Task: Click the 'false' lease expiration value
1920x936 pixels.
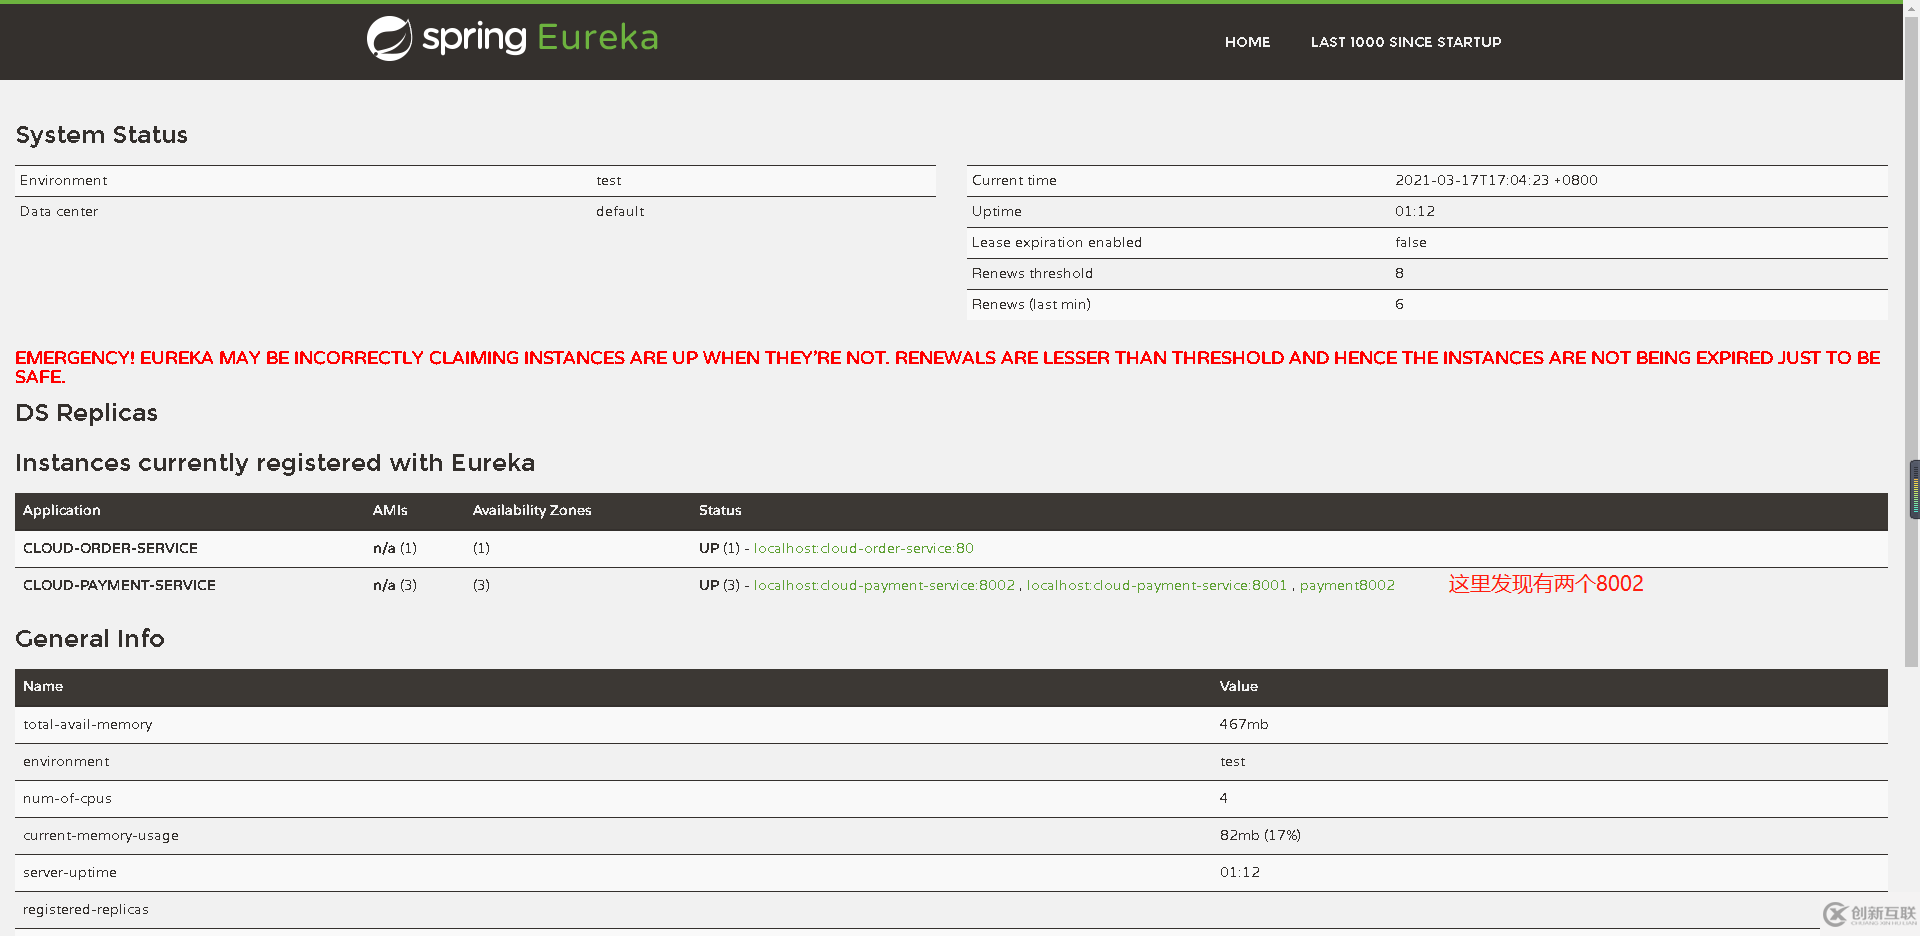Action: tap(1411, 242)
